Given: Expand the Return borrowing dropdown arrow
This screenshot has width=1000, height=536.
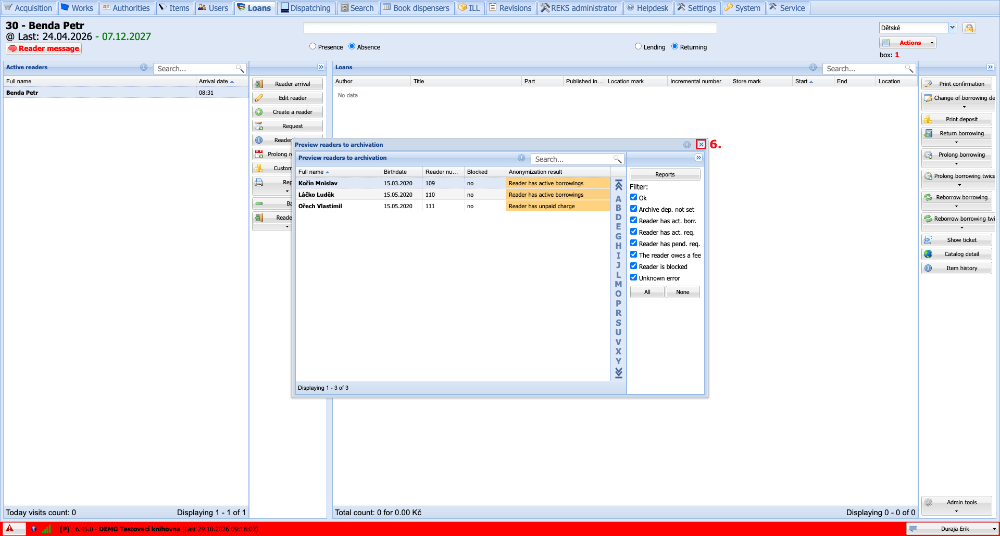Looking at the screenshot, I should pos(956,142).
